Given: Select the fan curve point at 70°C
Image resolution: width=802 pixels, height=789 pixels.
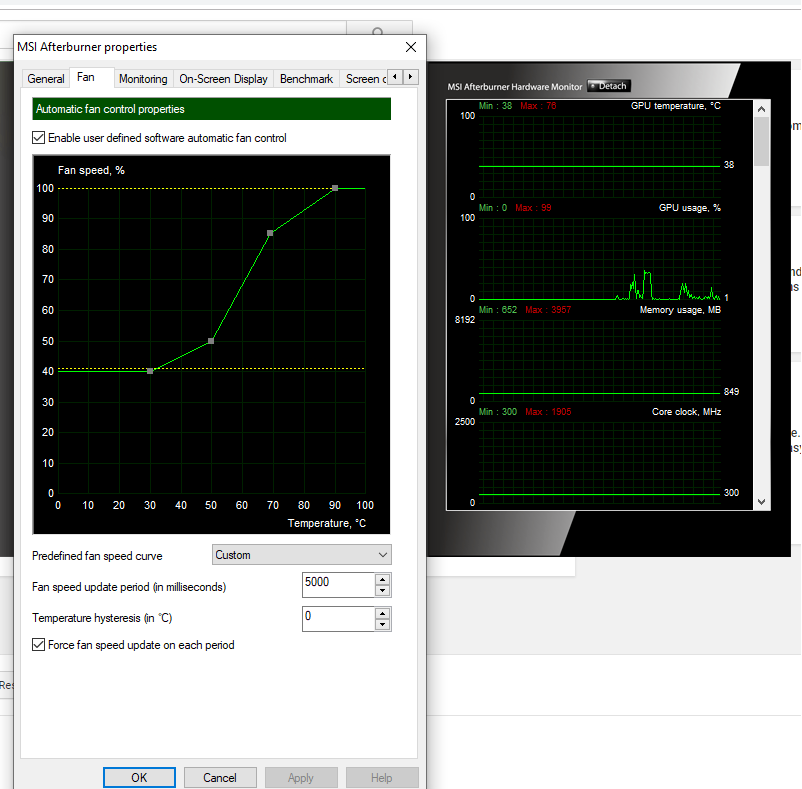Looking at the screenshot, I should pos(270,233).
